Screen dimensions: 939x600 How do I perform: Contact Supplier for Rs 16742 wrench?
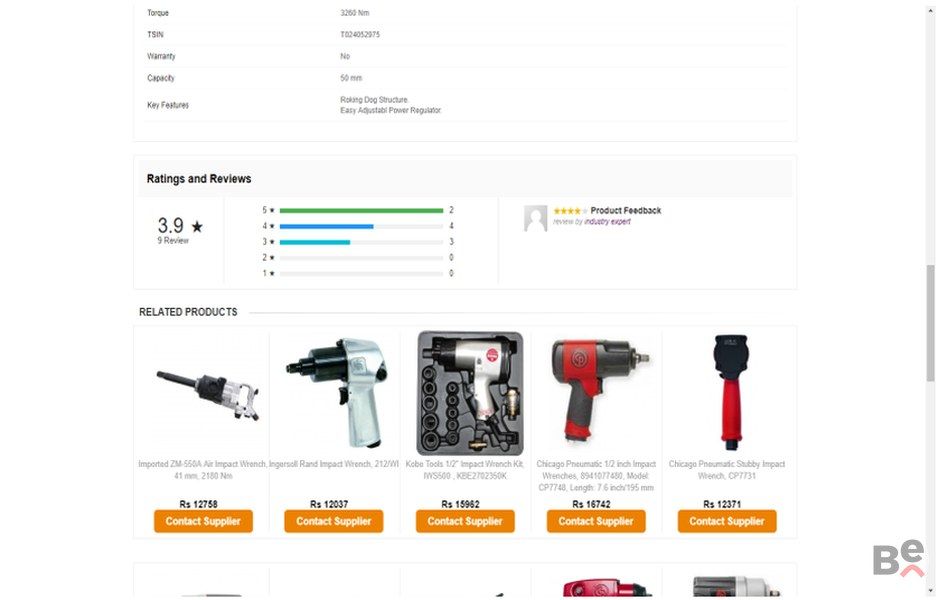point(596,521)
